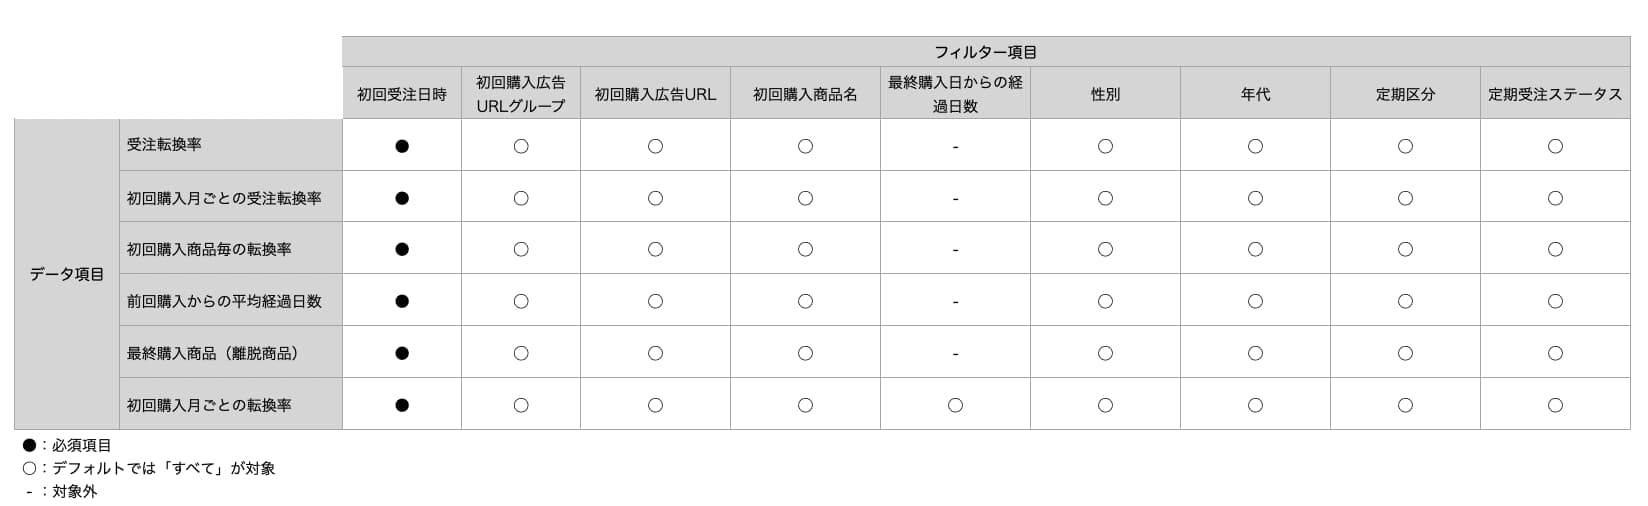
Task: Click the データ項目 row group label
Action: (67, 274)
